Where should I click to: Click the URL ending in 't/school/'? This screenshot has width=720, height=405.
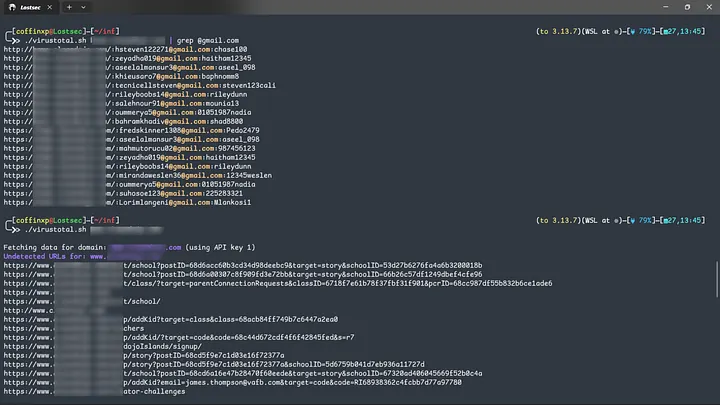point(82,301)
